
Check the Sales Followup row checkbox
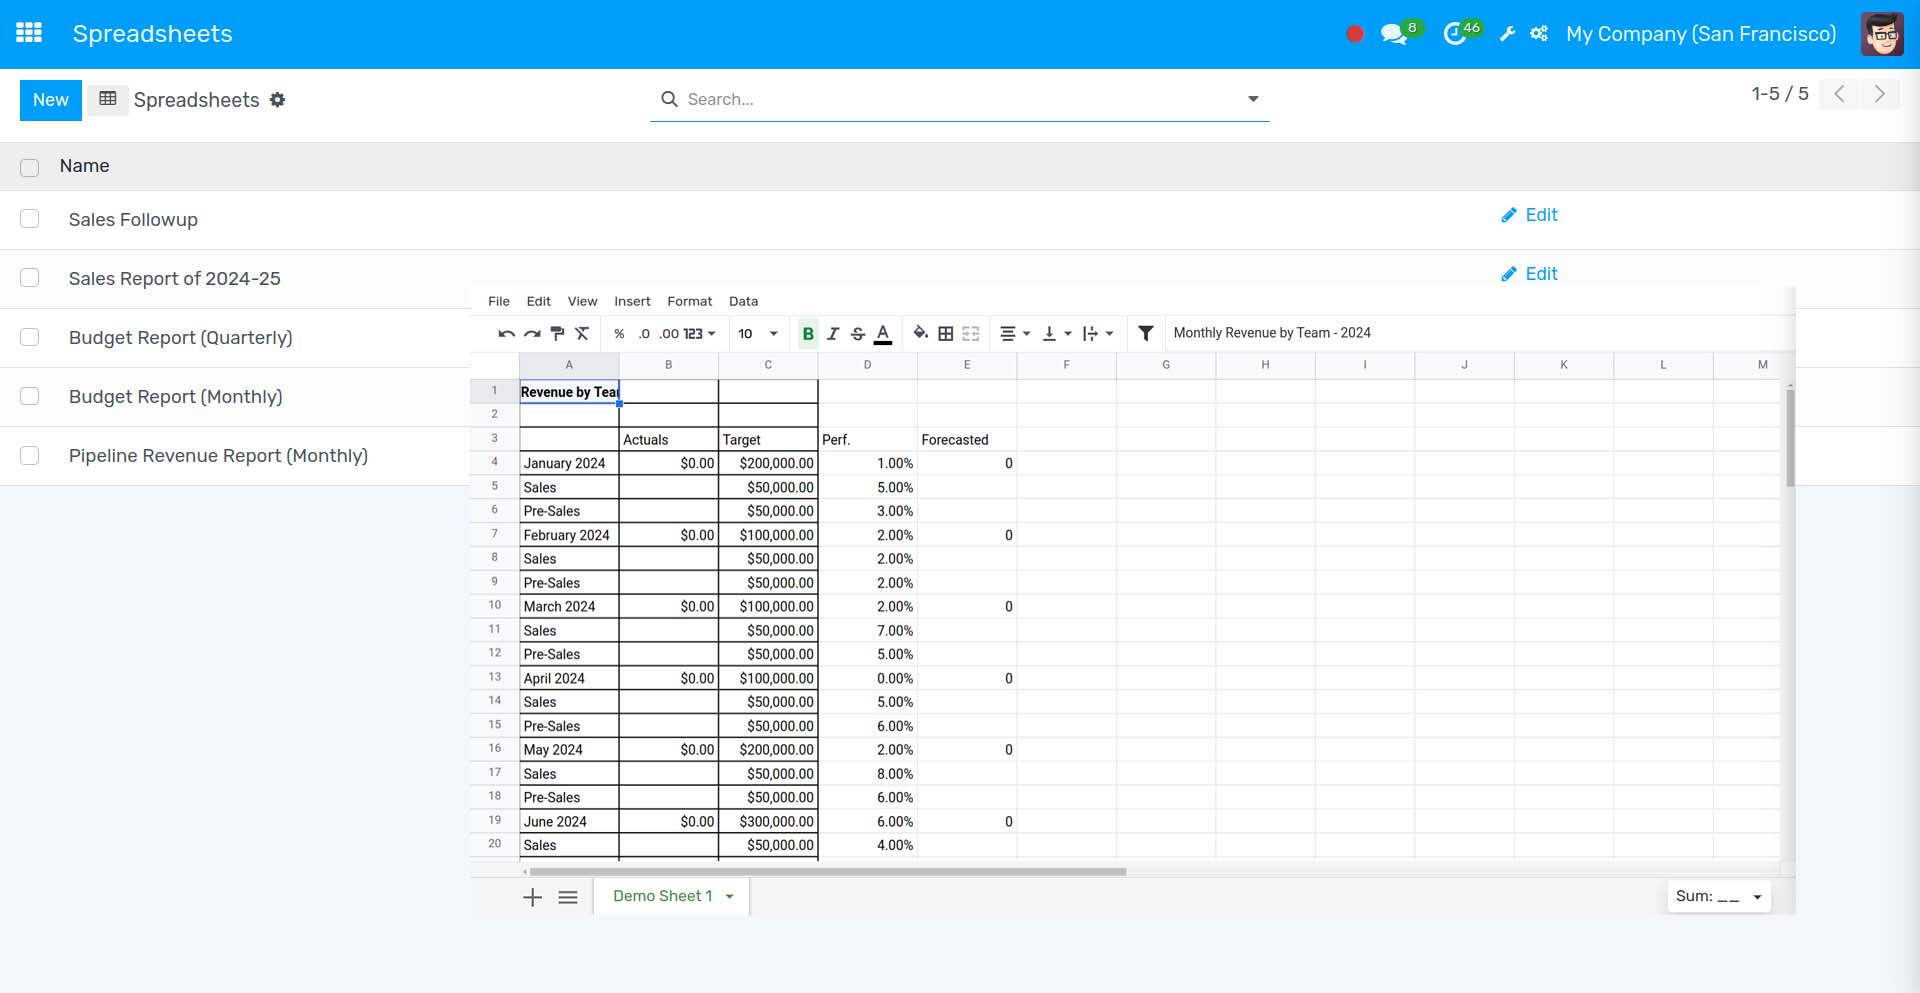click(x=30, y=219)
